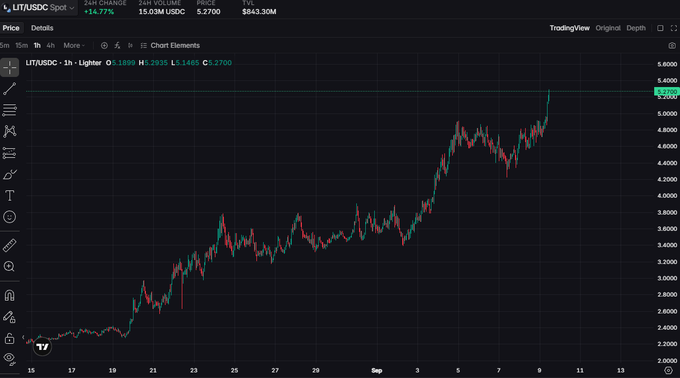Toggle stay in drawing mode
Screen dimensions: 680x378
(x=10, y=317)
